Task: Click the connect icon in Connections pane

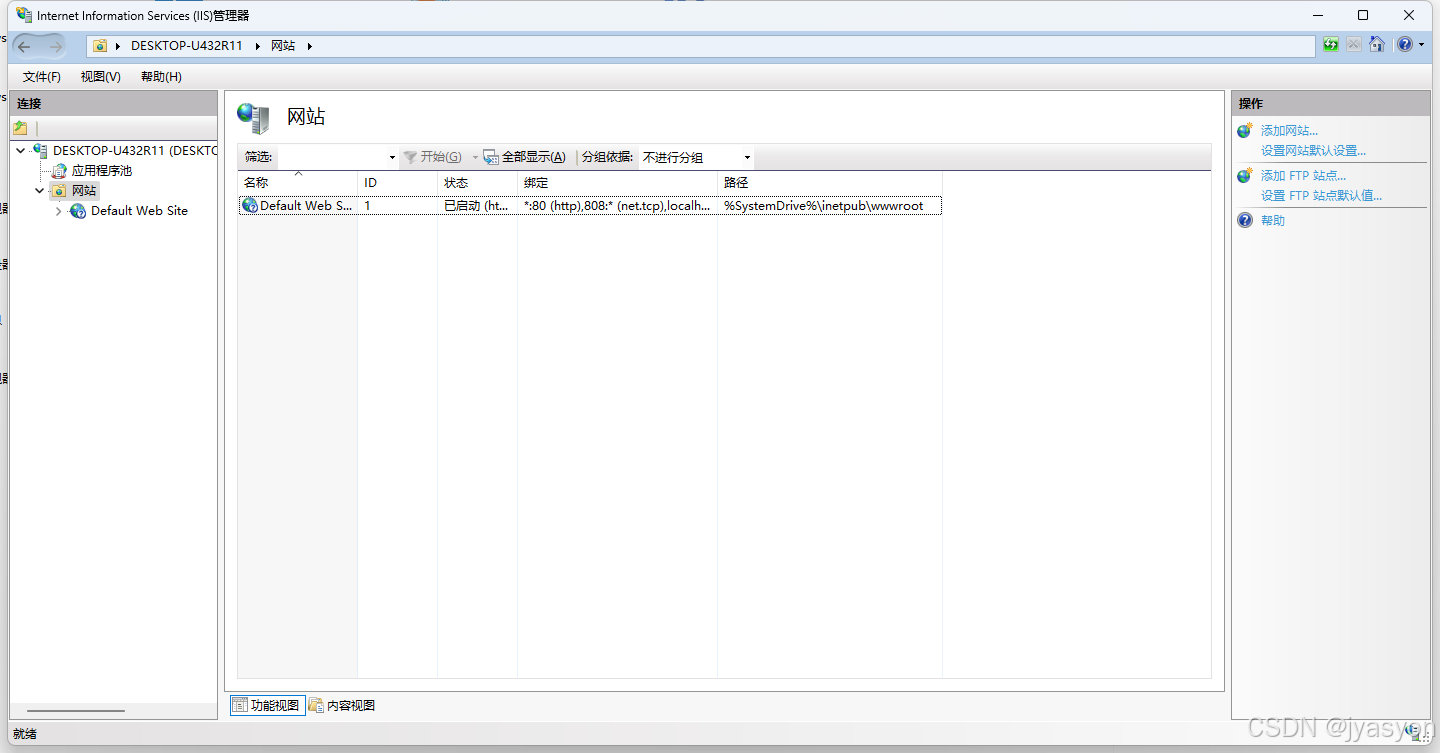Action: (20, 128)
